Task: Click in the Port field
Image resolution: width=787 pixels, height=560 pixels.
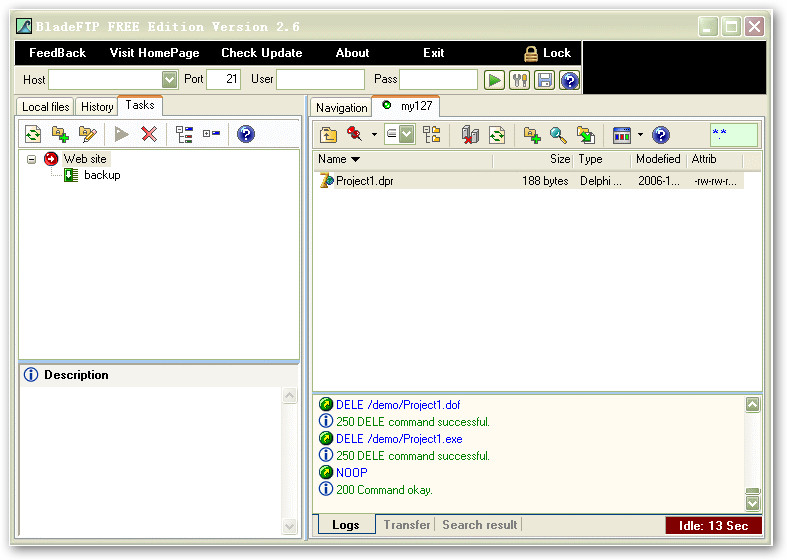Action: (224, 79)
